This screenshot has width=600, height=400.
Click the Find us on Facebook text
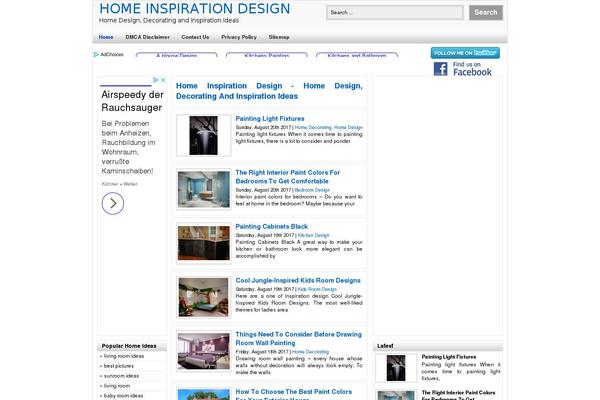point(472,69)
